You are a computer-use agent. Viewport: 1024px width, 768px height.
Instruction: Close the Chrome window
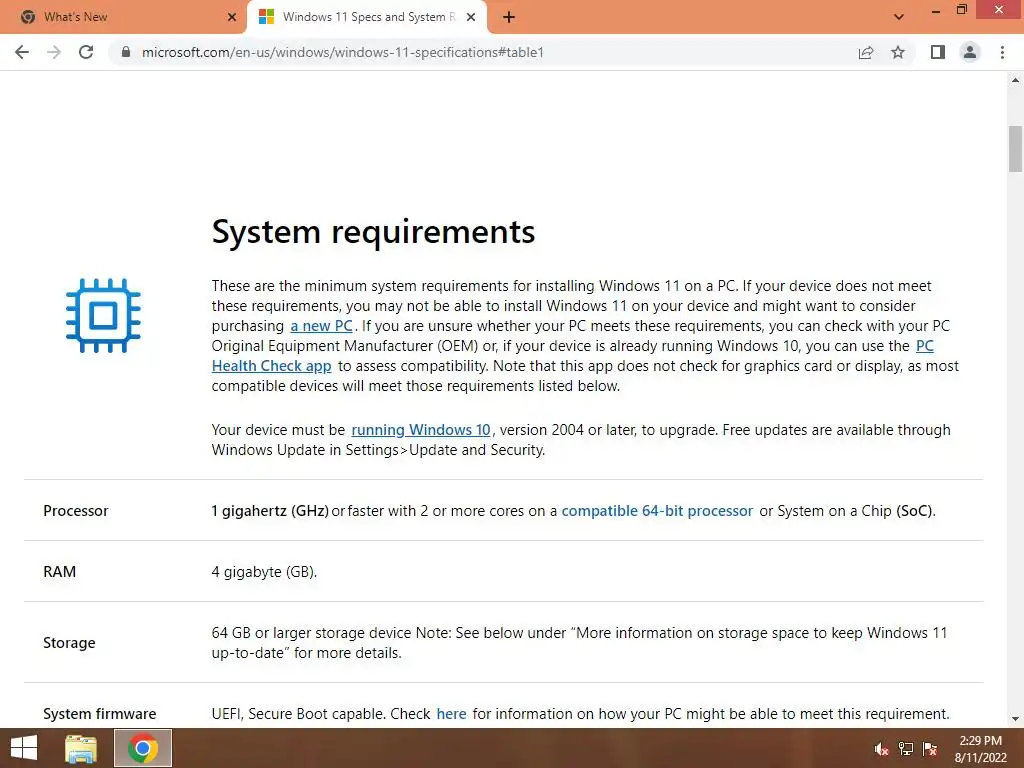999,10
